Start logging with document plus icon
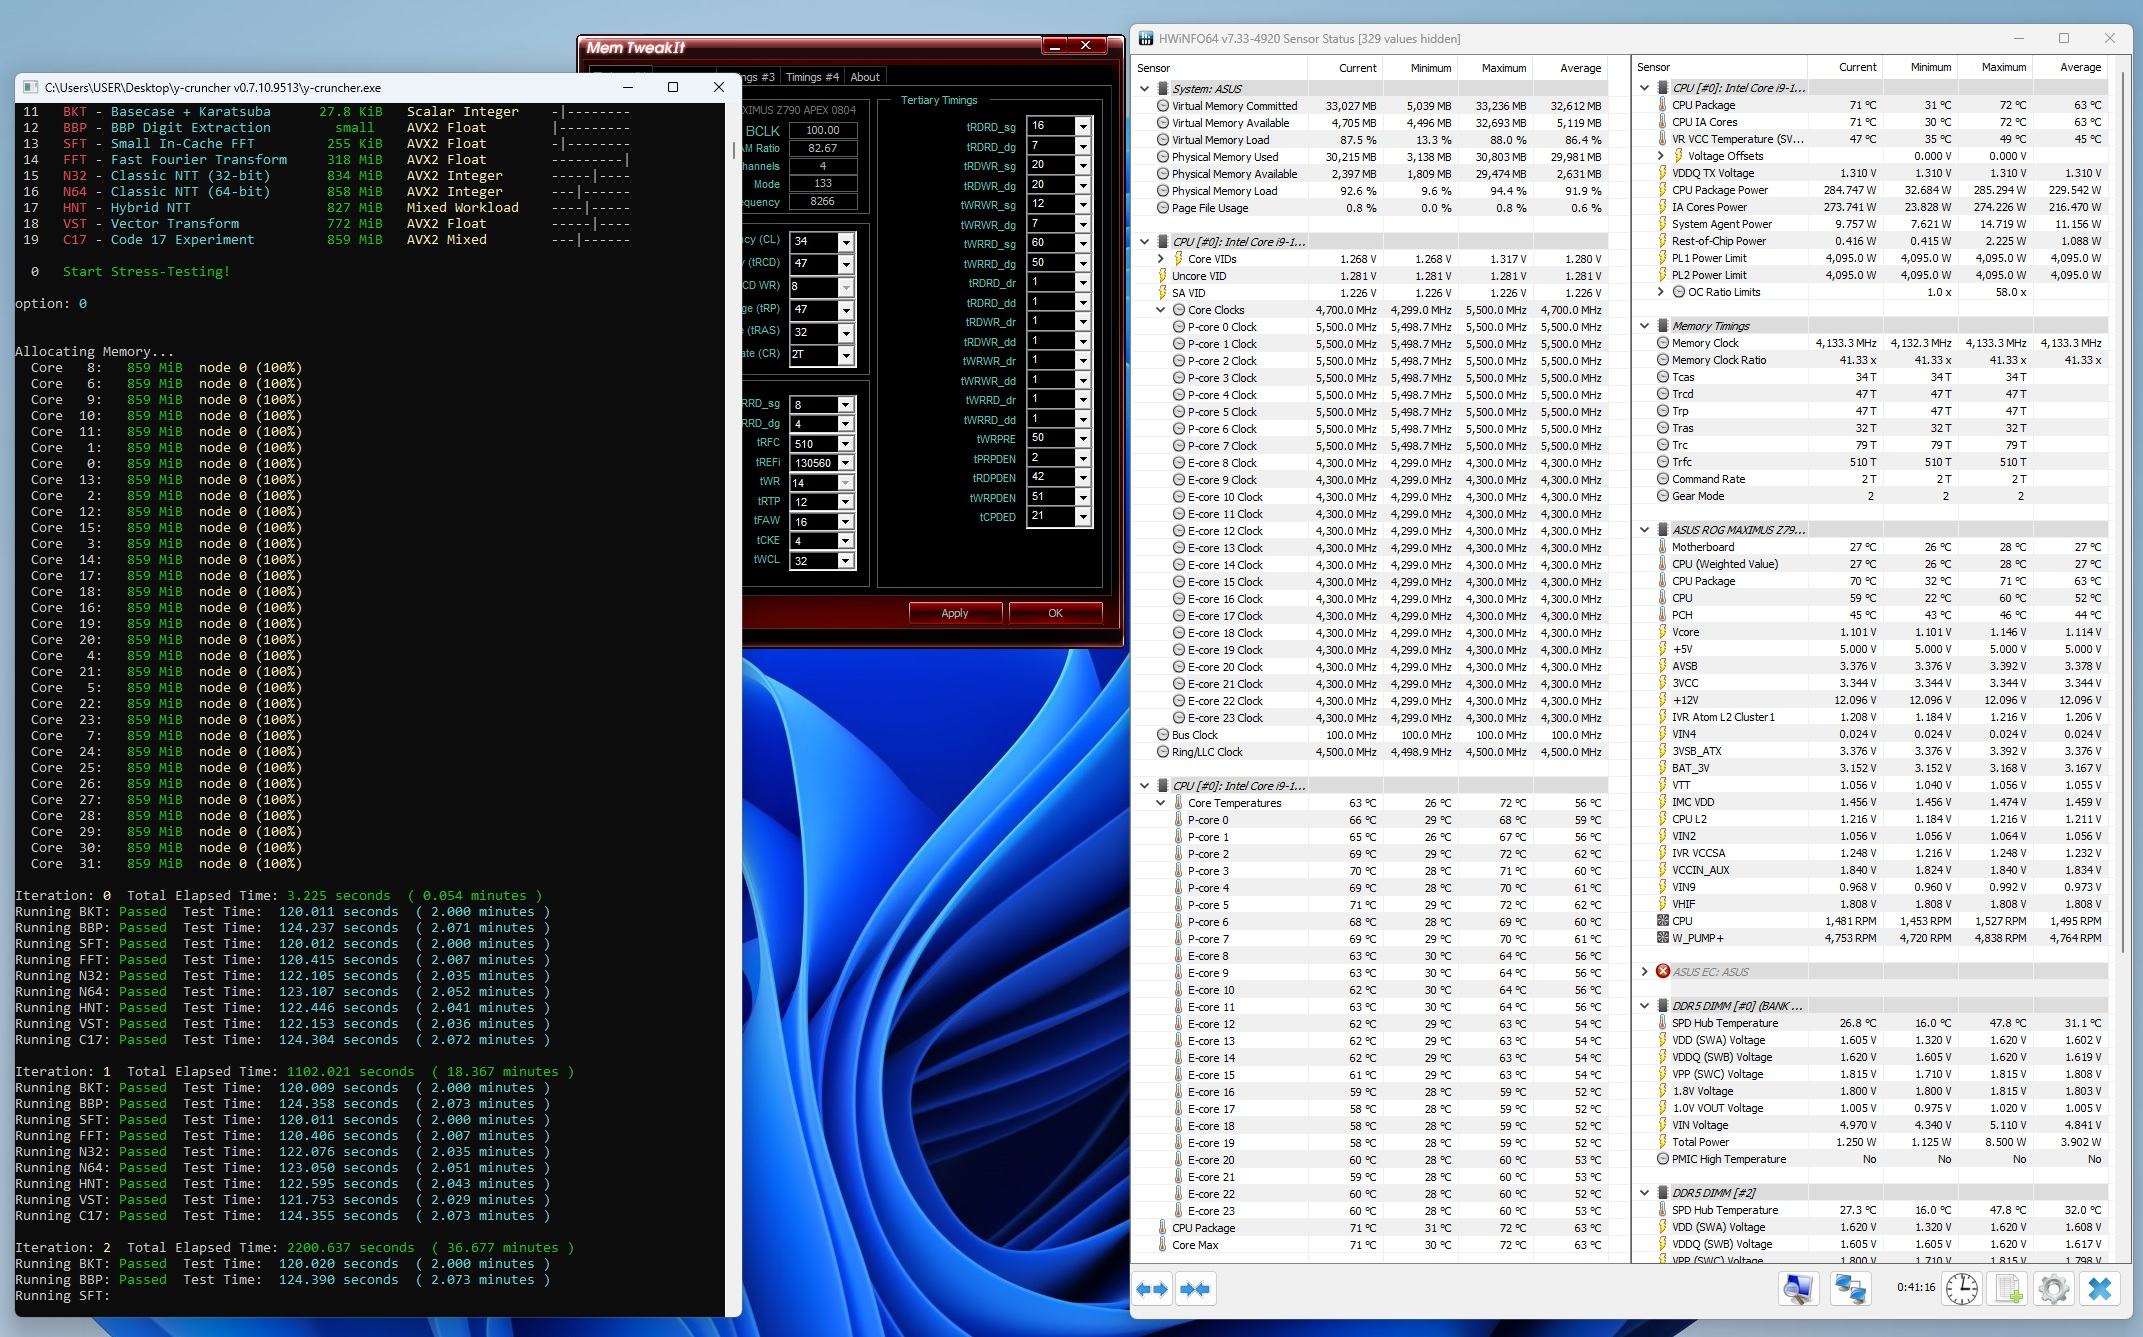 (2009, 1289)
